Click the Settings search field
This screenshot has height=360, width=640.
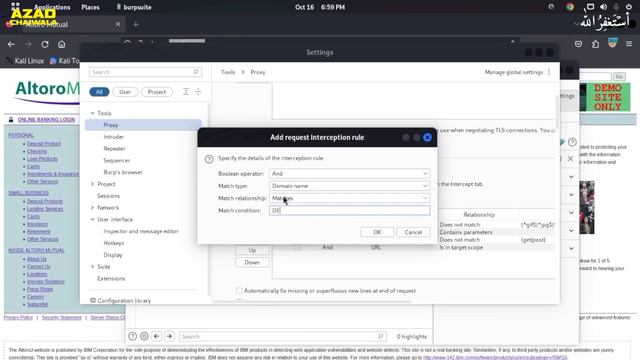click(145, 72)
